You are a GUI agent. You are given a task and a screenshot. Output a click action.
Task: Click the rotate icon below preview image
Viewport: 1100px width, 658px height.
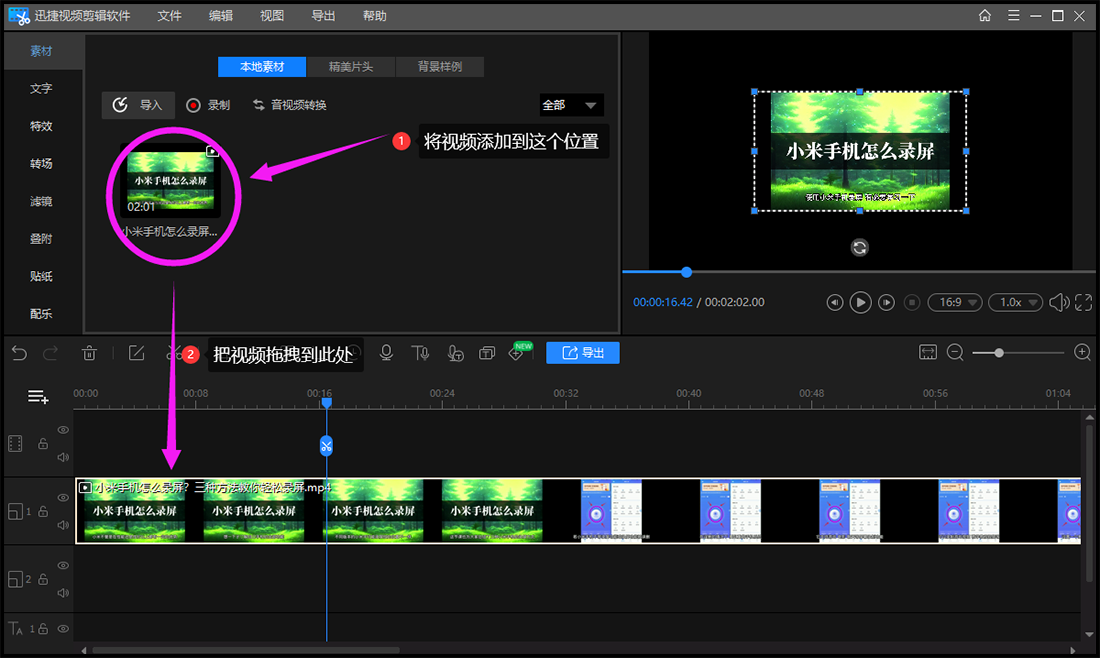[859, 247]
